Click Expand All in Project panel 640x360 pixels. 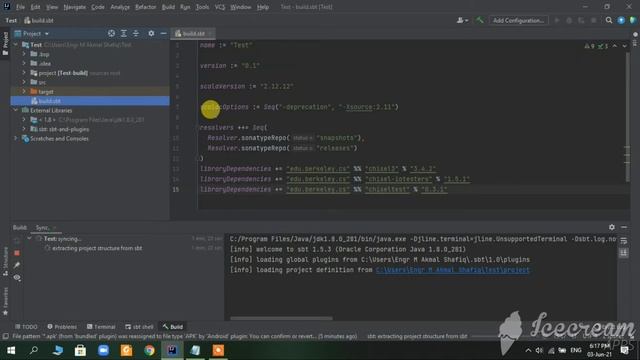coord(124,33)
